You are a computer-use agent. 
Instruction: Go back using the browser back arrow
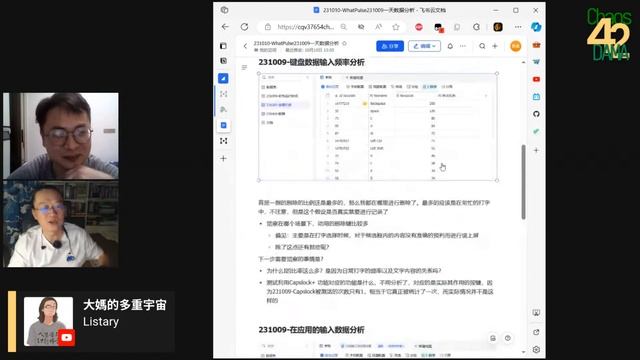[x=225, y=27]
